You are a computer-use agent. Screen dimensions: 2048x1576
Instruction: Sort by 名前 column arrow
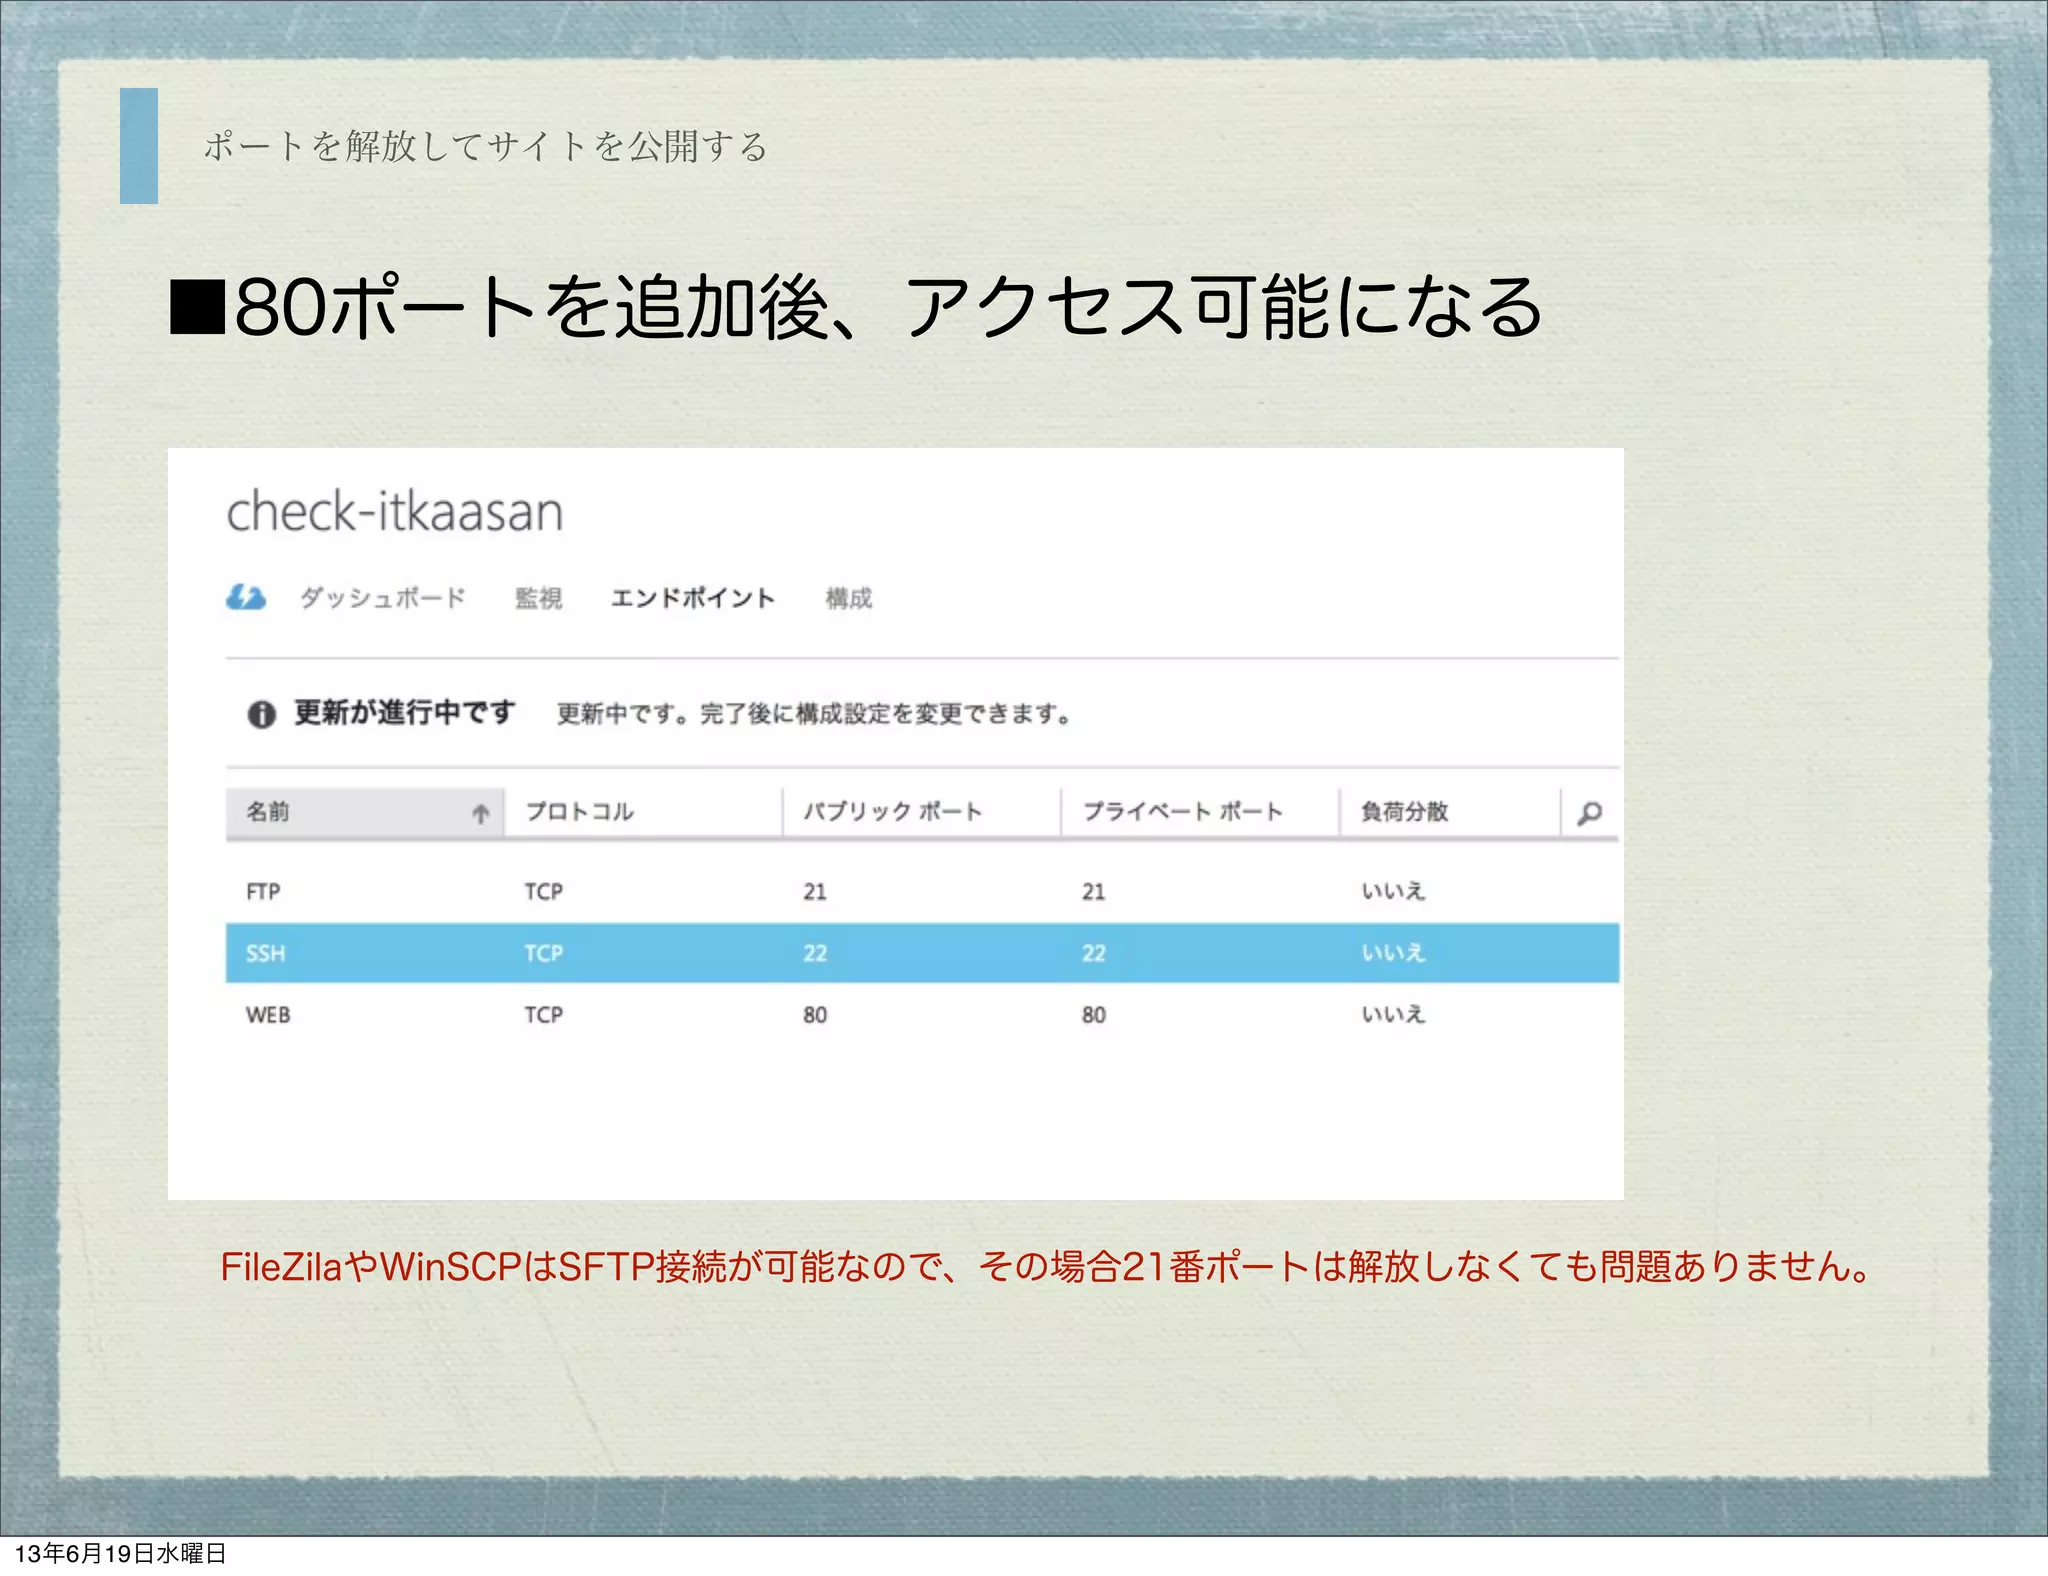(x=481, y=813)
